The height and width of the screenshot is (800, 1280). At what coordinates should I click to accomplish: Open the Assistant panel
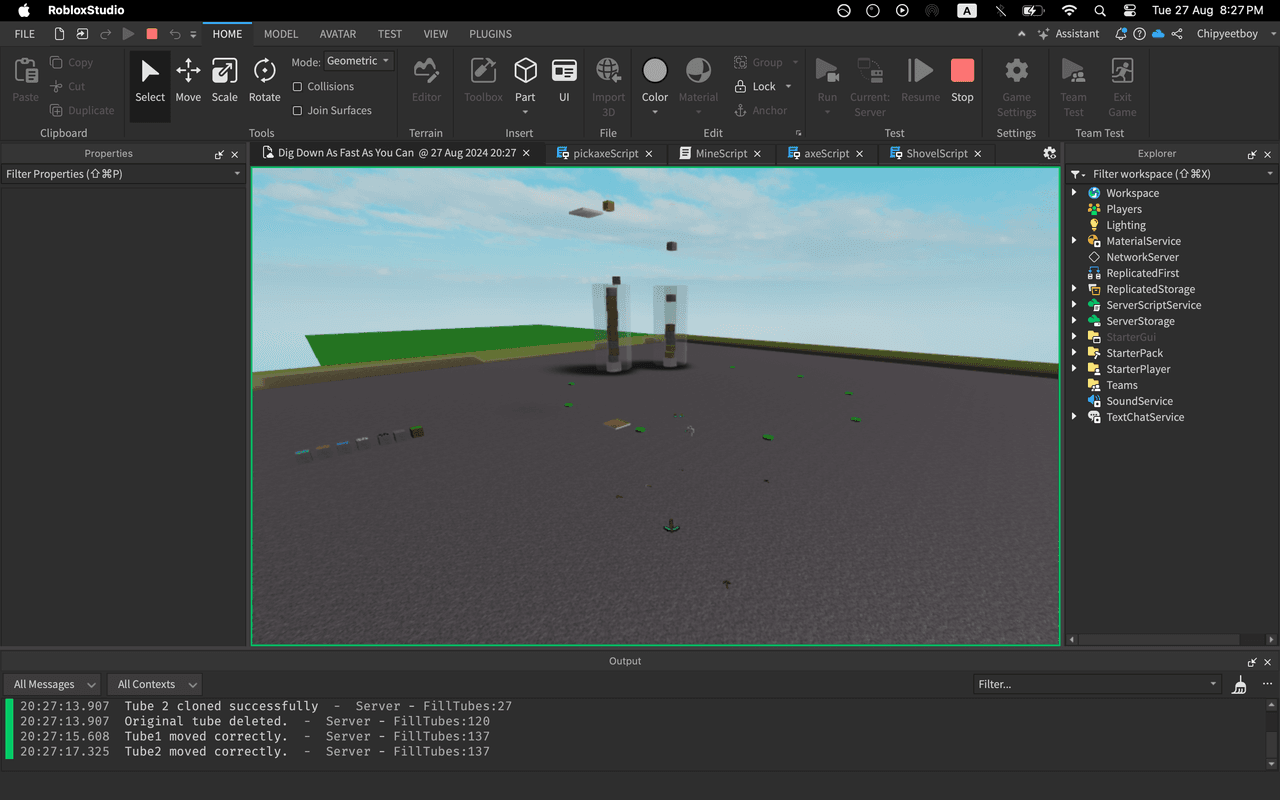[x=1068, y=34]
